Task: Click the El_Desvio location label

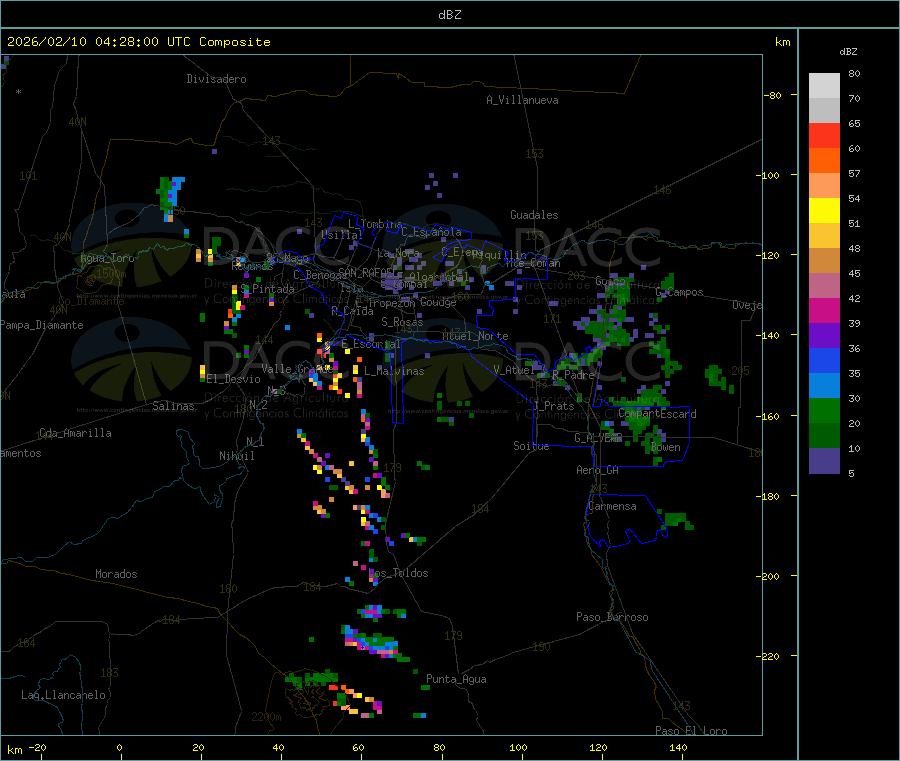Action: tap(233, 379)
